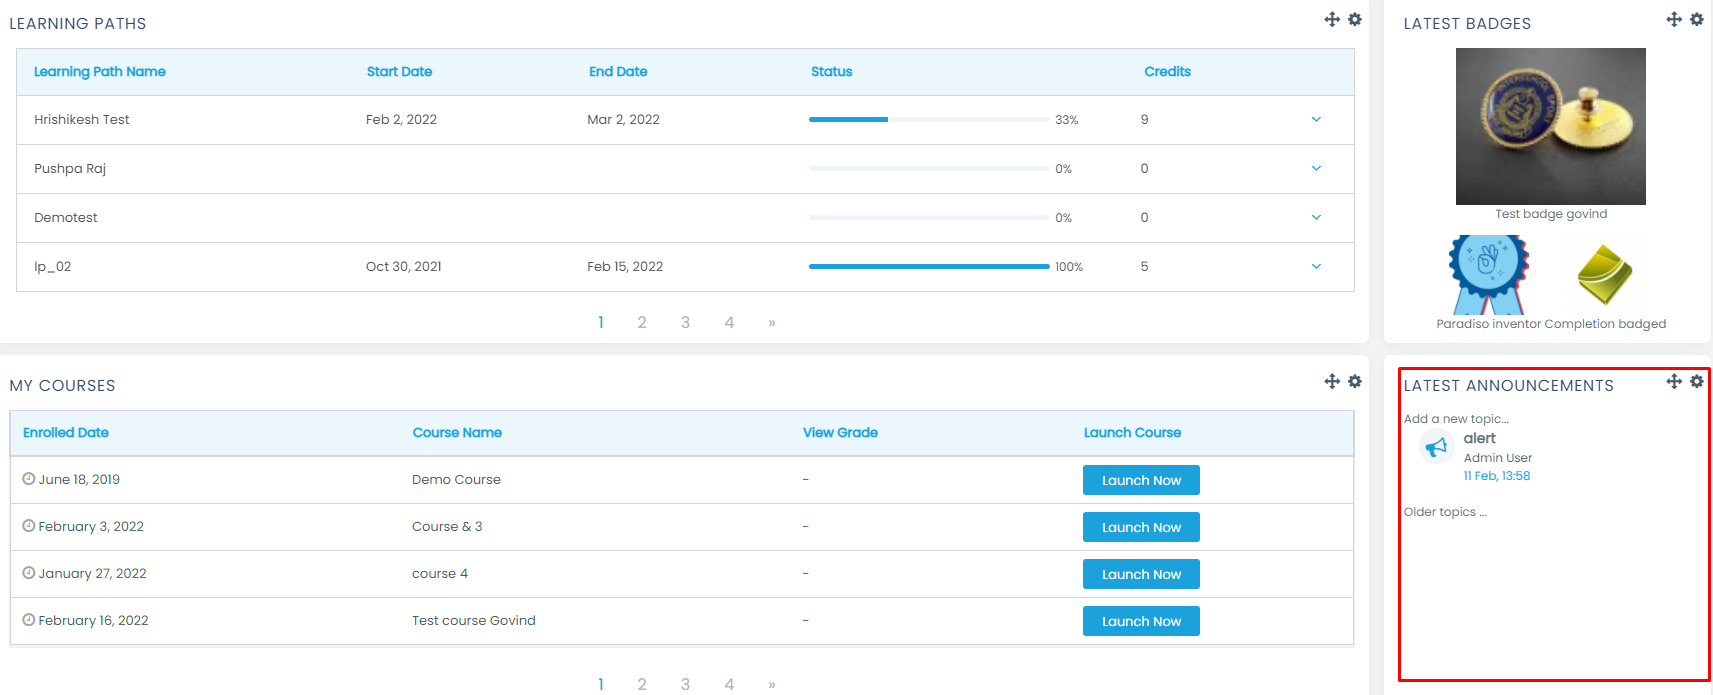This screenshot has height=695, width=1713.
Task: Open Add a new topic link
Action: (1456, 419)
